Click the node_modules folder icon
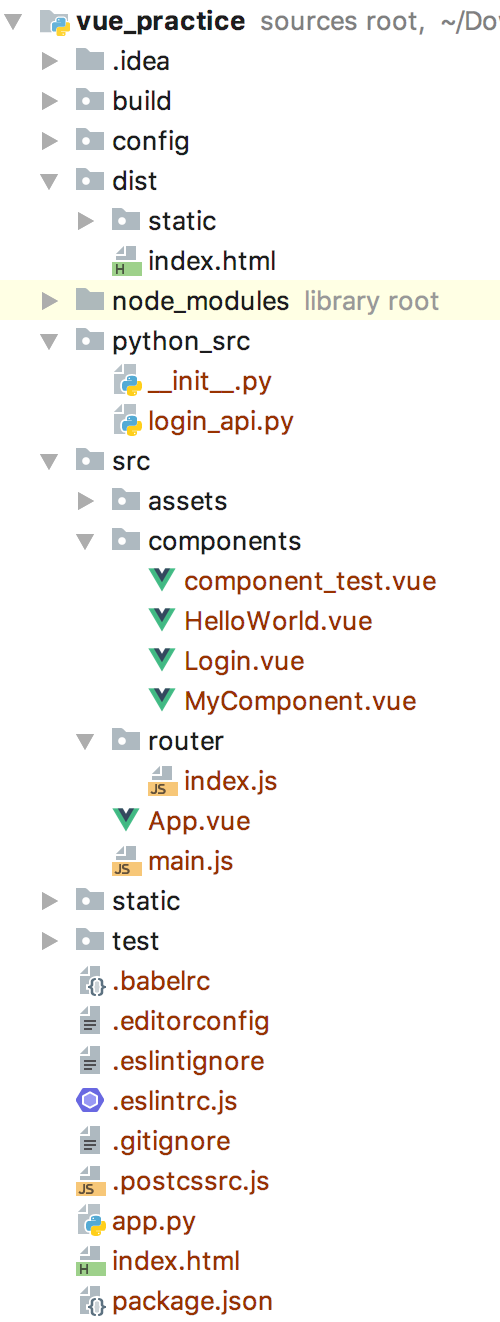The image size is (500, 1322). tap(91, 300)
